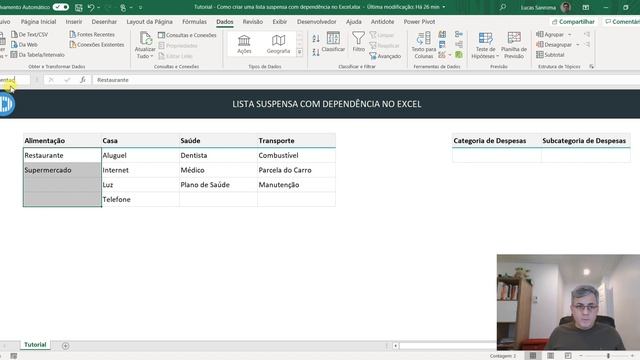
Task: Click the Data Validation icon
Action: coord(442,54)
